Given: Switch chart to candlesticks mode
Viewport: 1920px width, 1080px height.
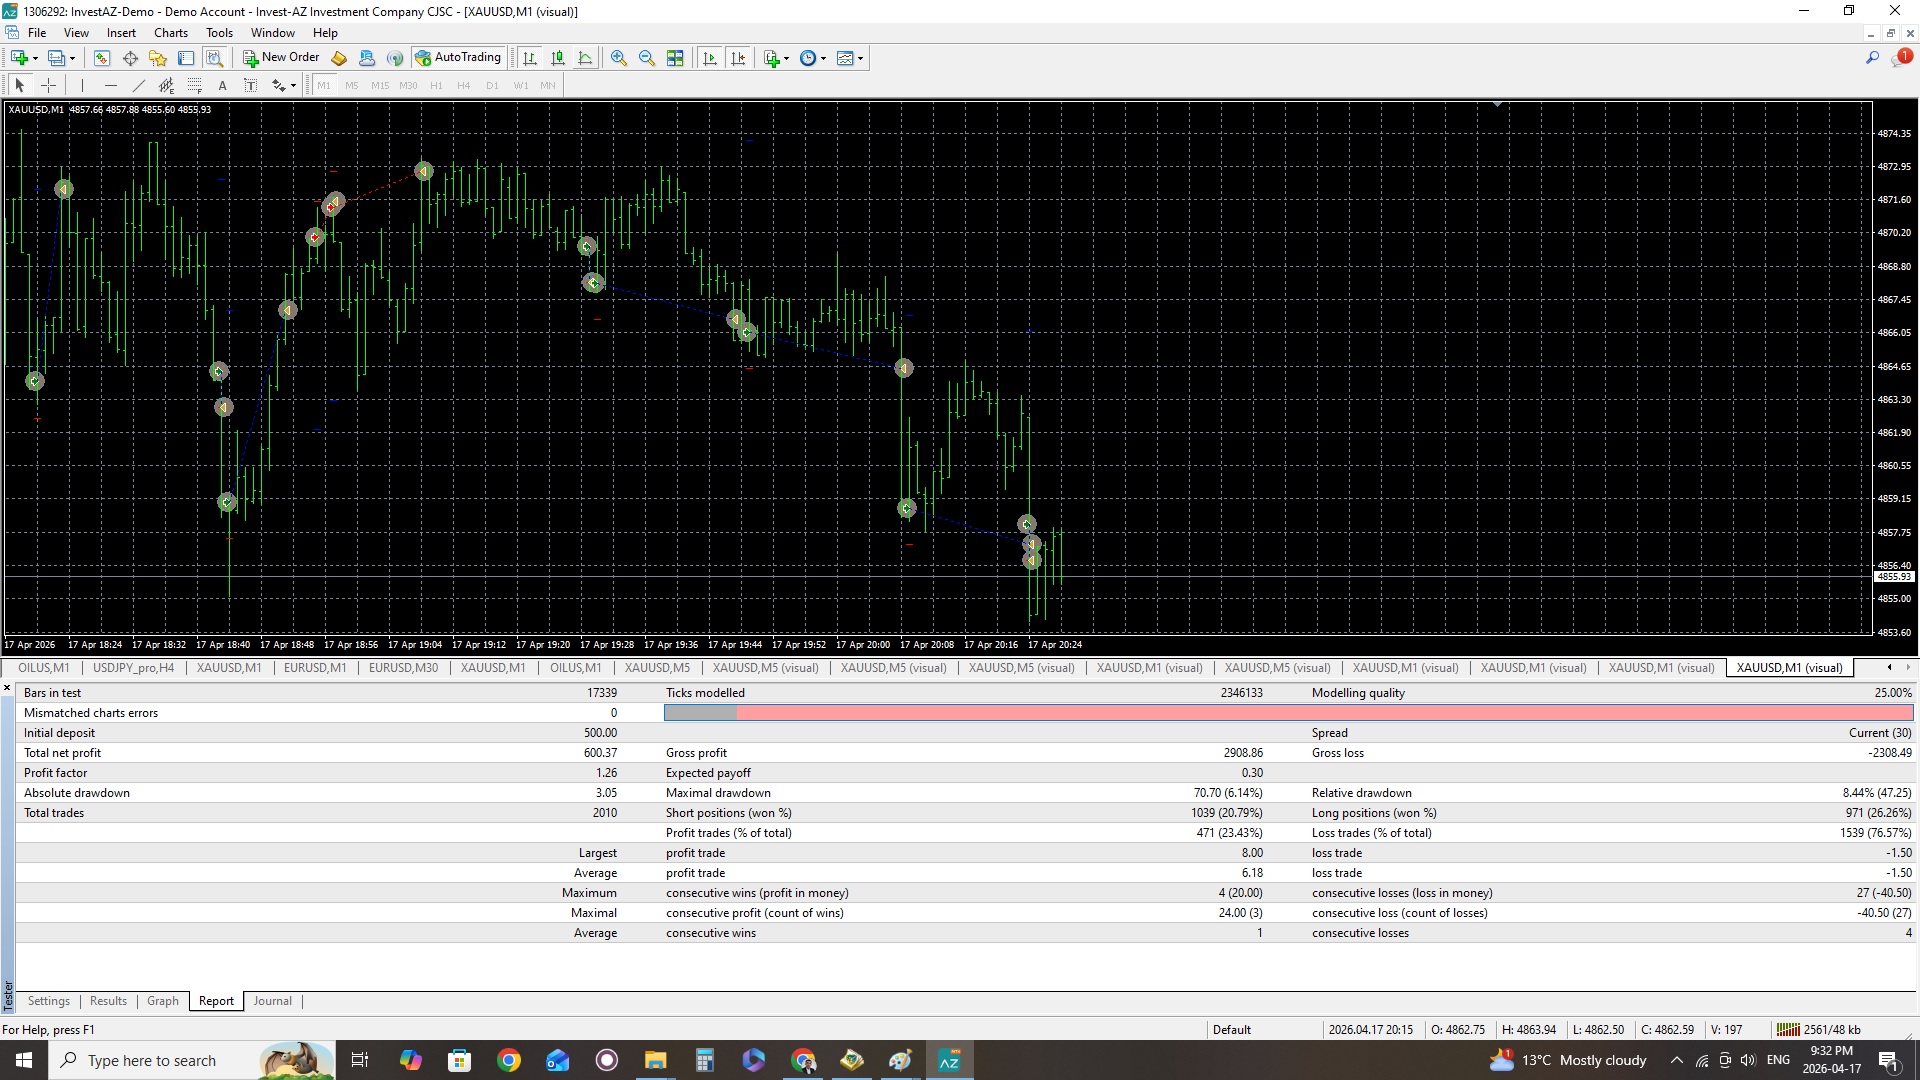Looking at the screenshot, I should [558, 58].
